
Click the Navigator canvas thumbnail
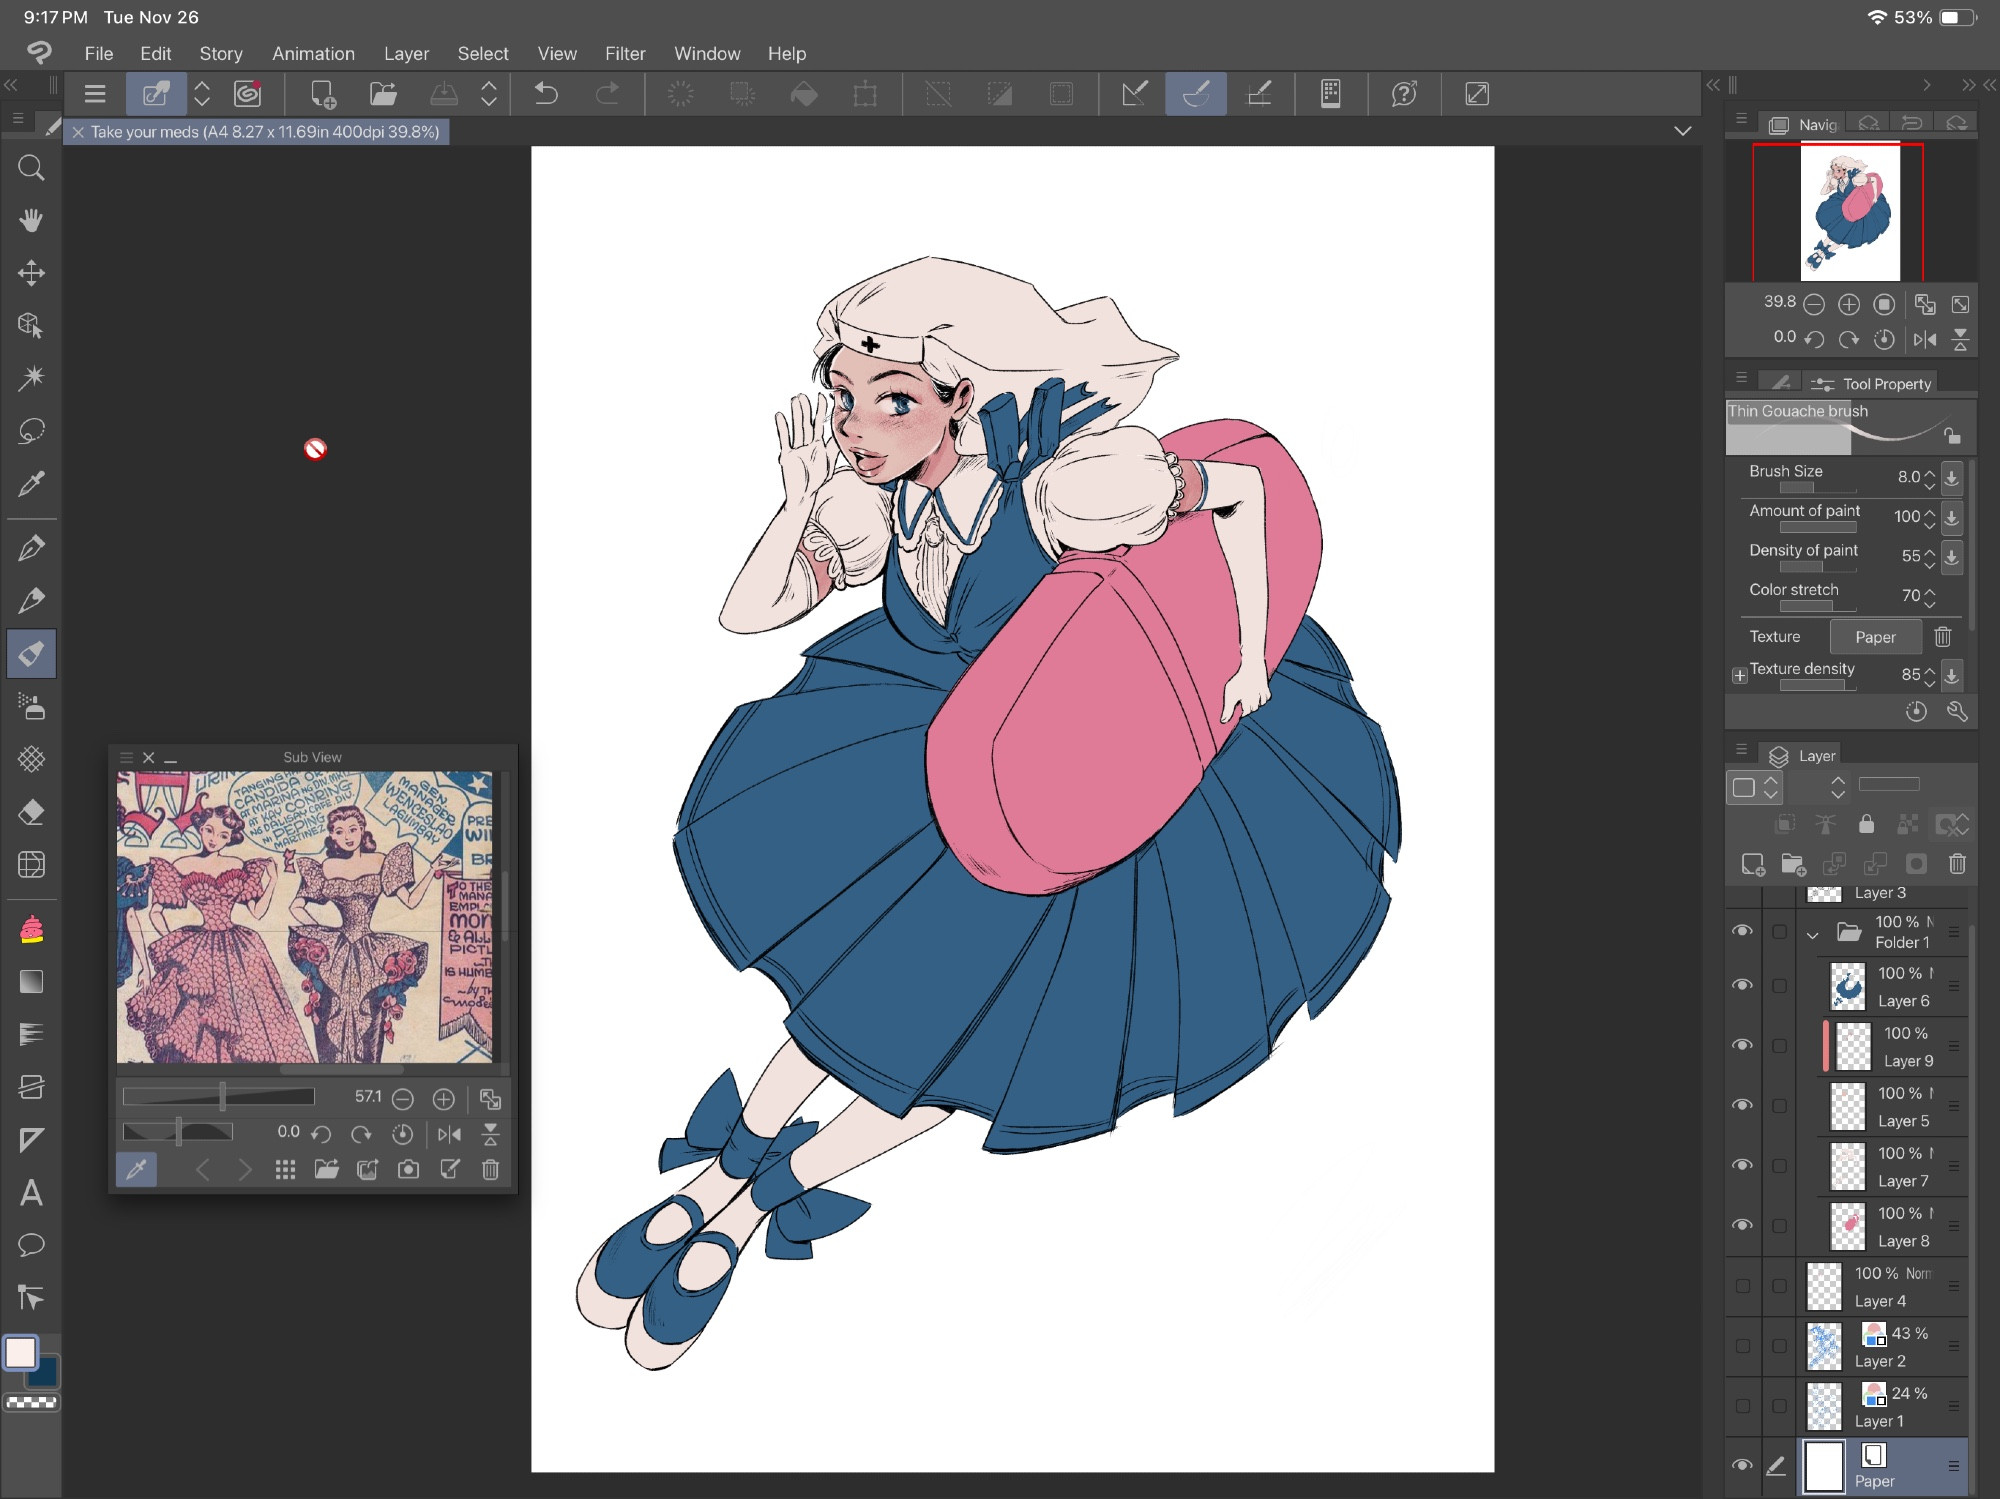(x=1849, y=212)
